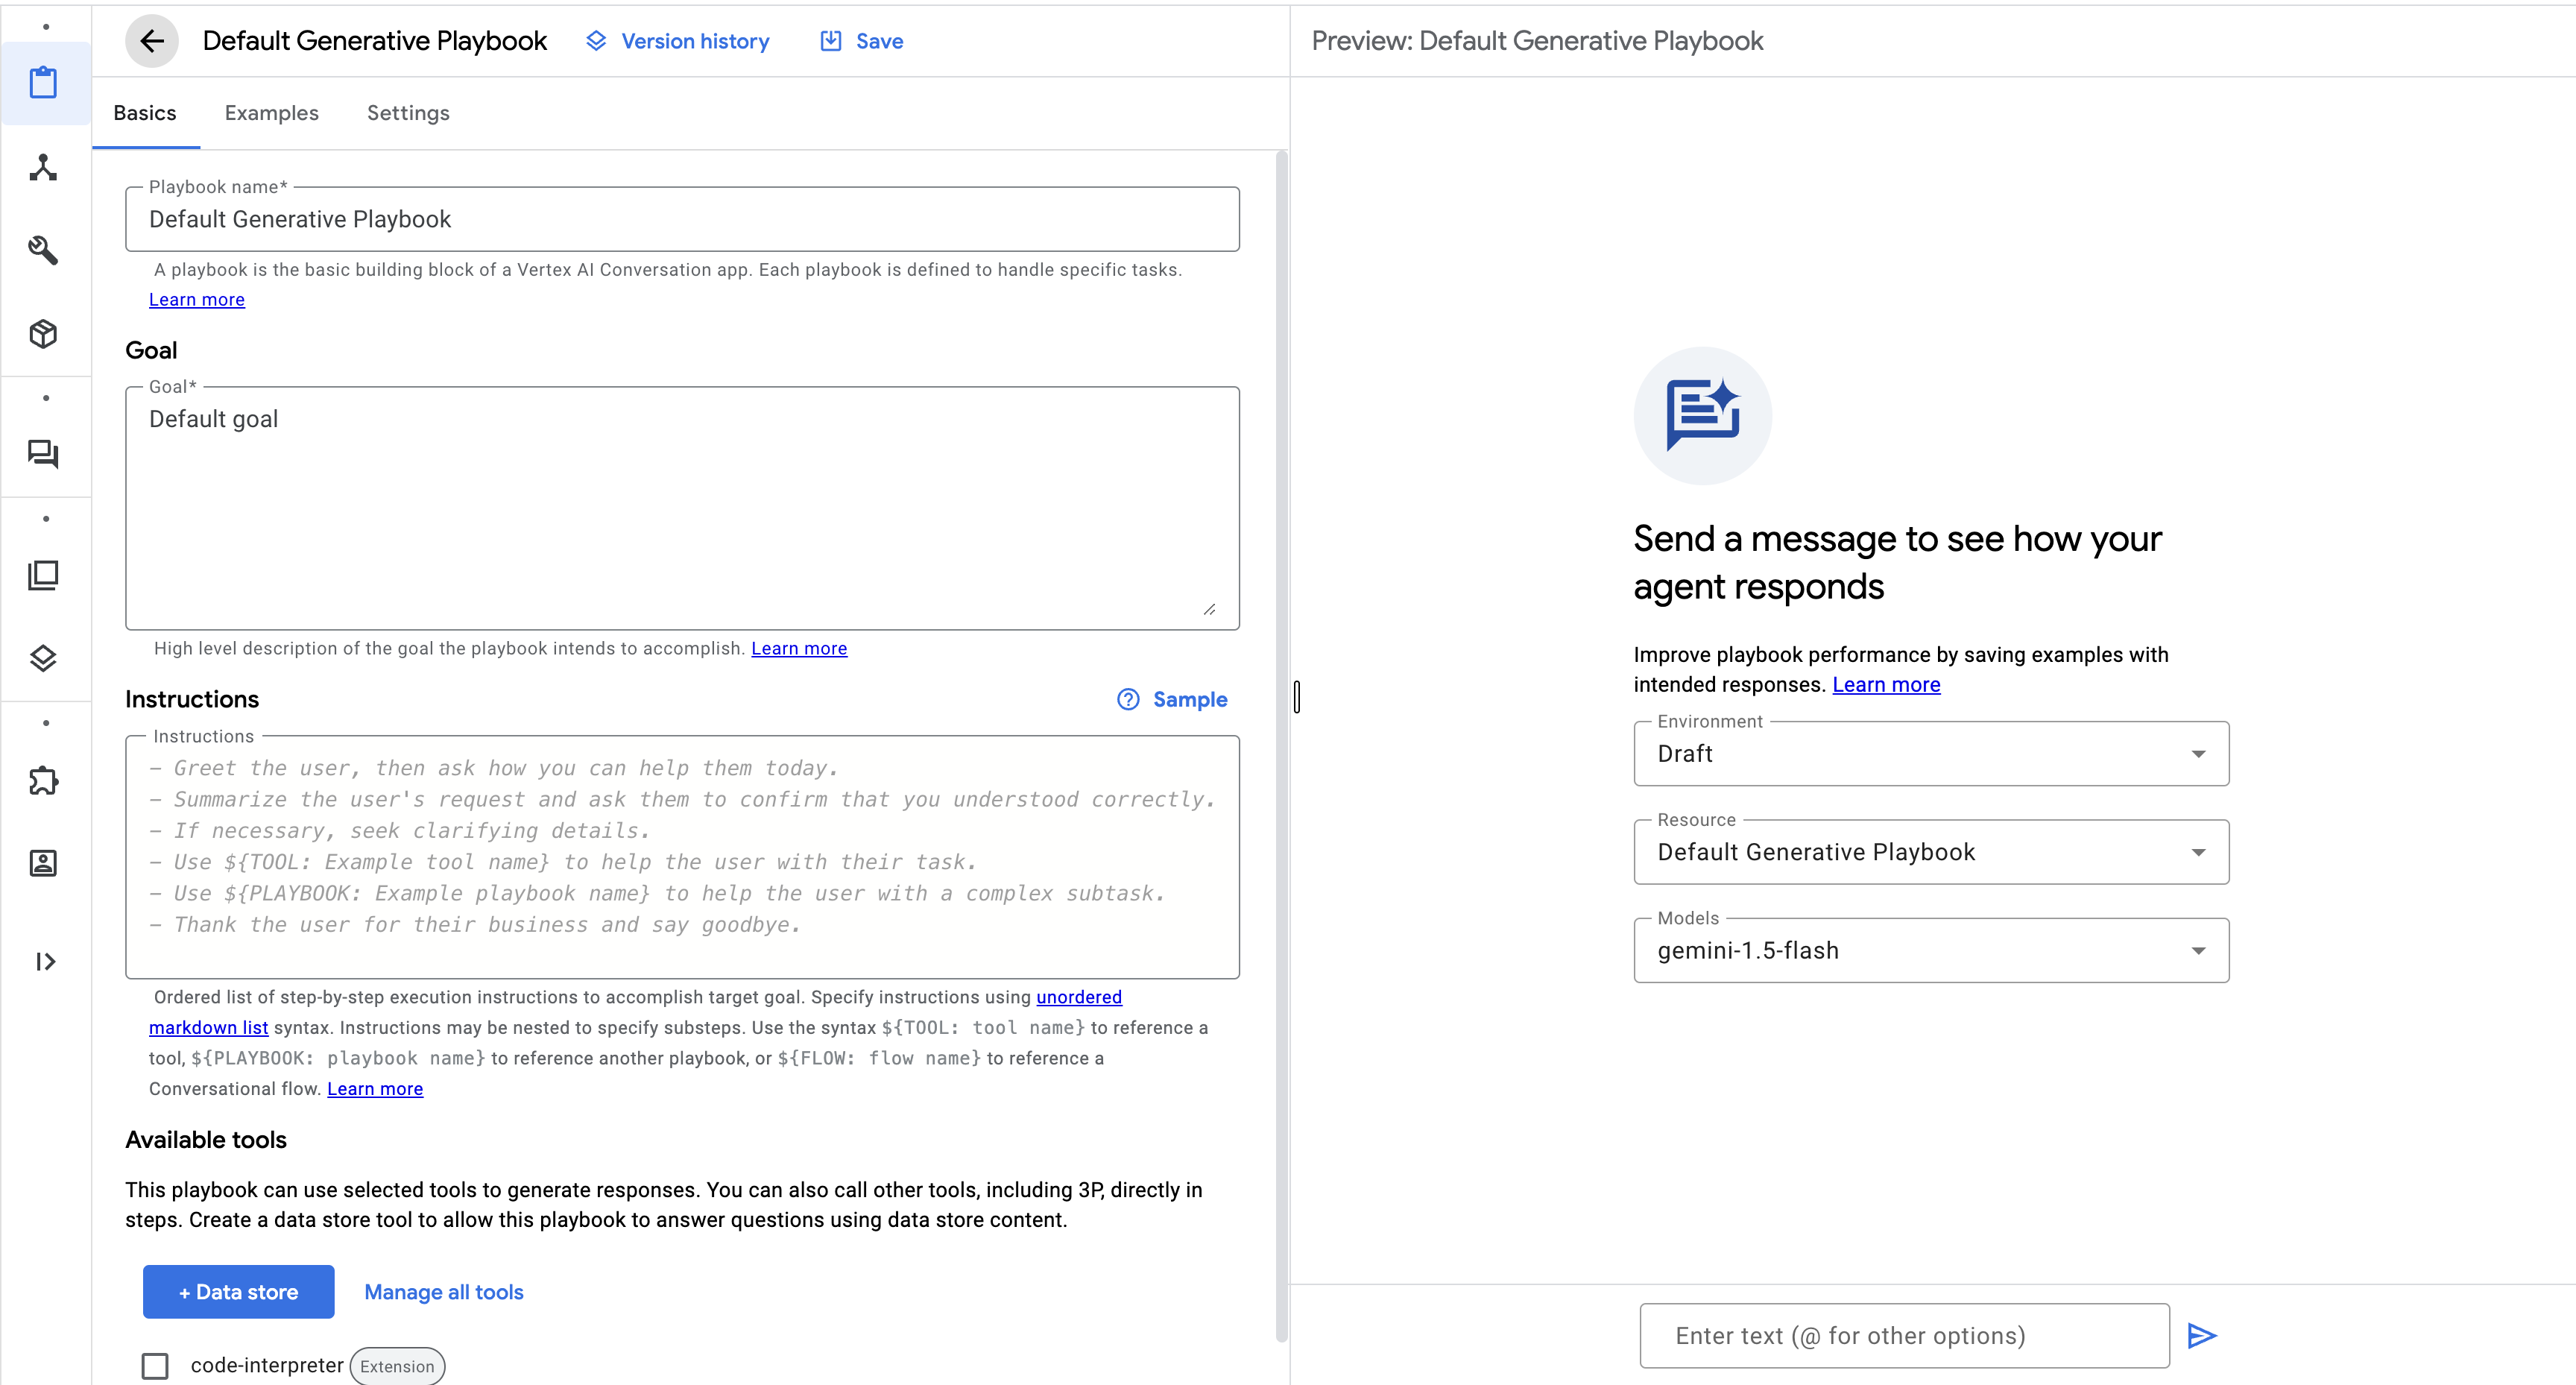Viewport: 2576px width, 1385px height.
Task: Click the 'Default Generative Playbook' header title
Action: [x=375, y=41]
